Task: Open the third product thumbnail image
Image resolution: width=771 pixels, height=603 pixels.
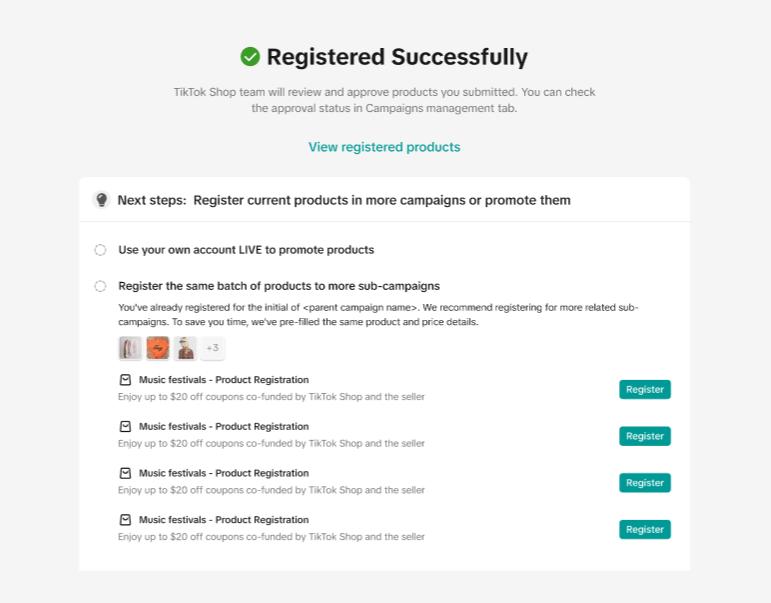Action: 185,348
